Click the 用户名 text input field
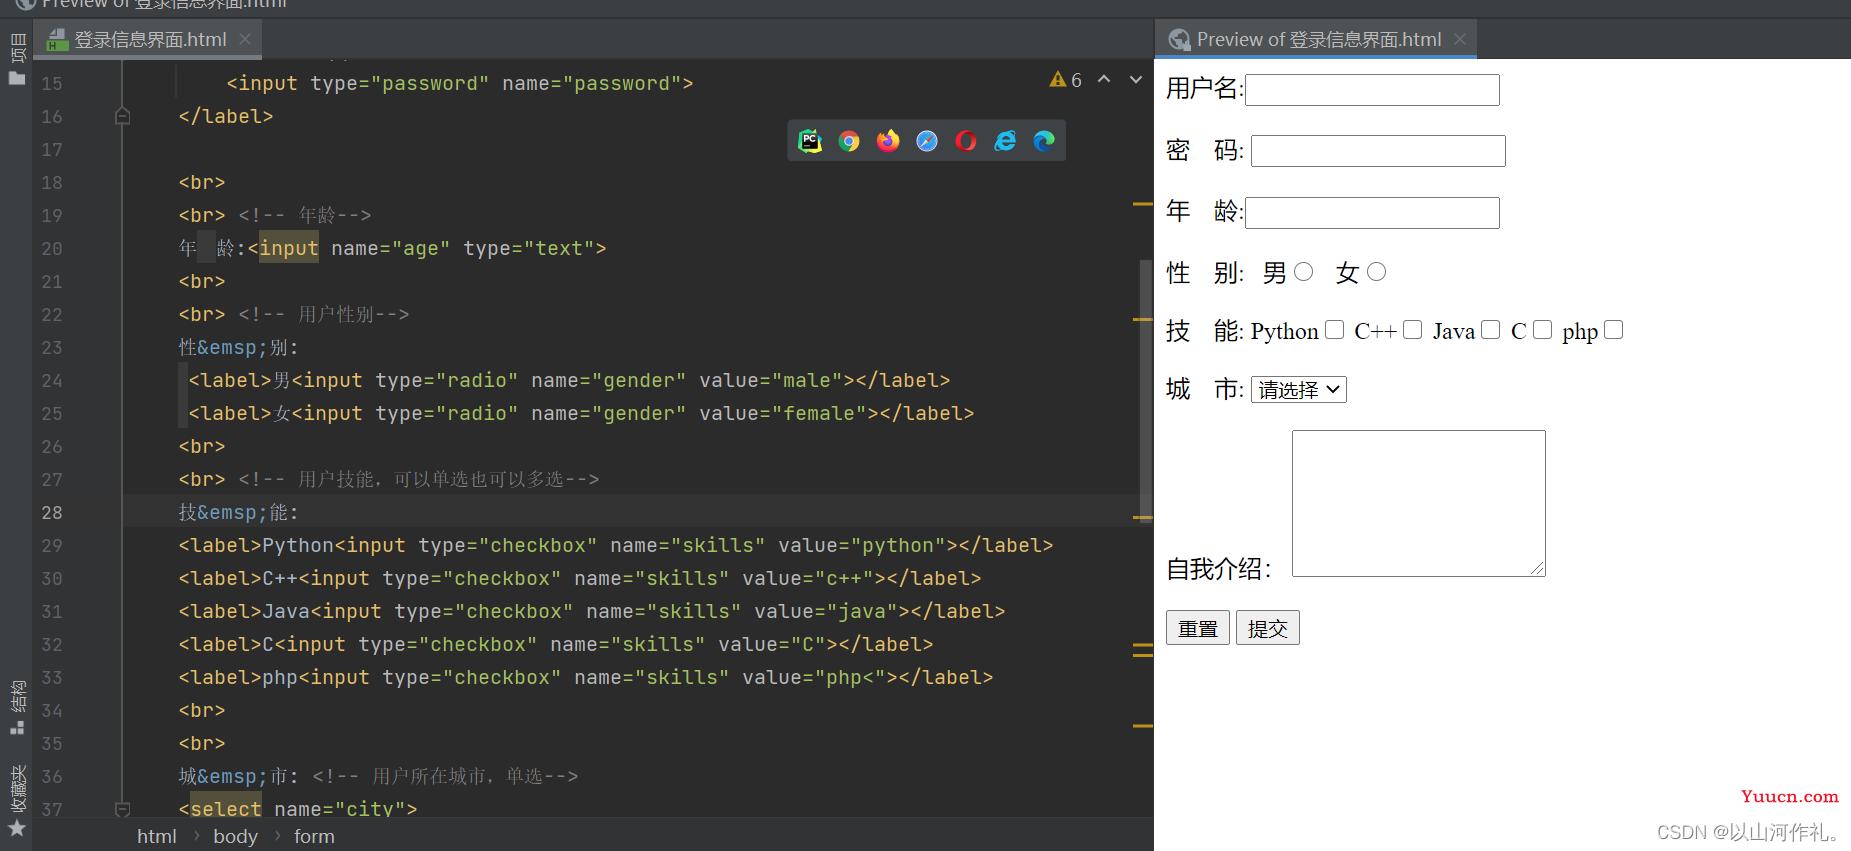The width and height of the screenshot is (1851, 851). click(x=1372, y=90)
